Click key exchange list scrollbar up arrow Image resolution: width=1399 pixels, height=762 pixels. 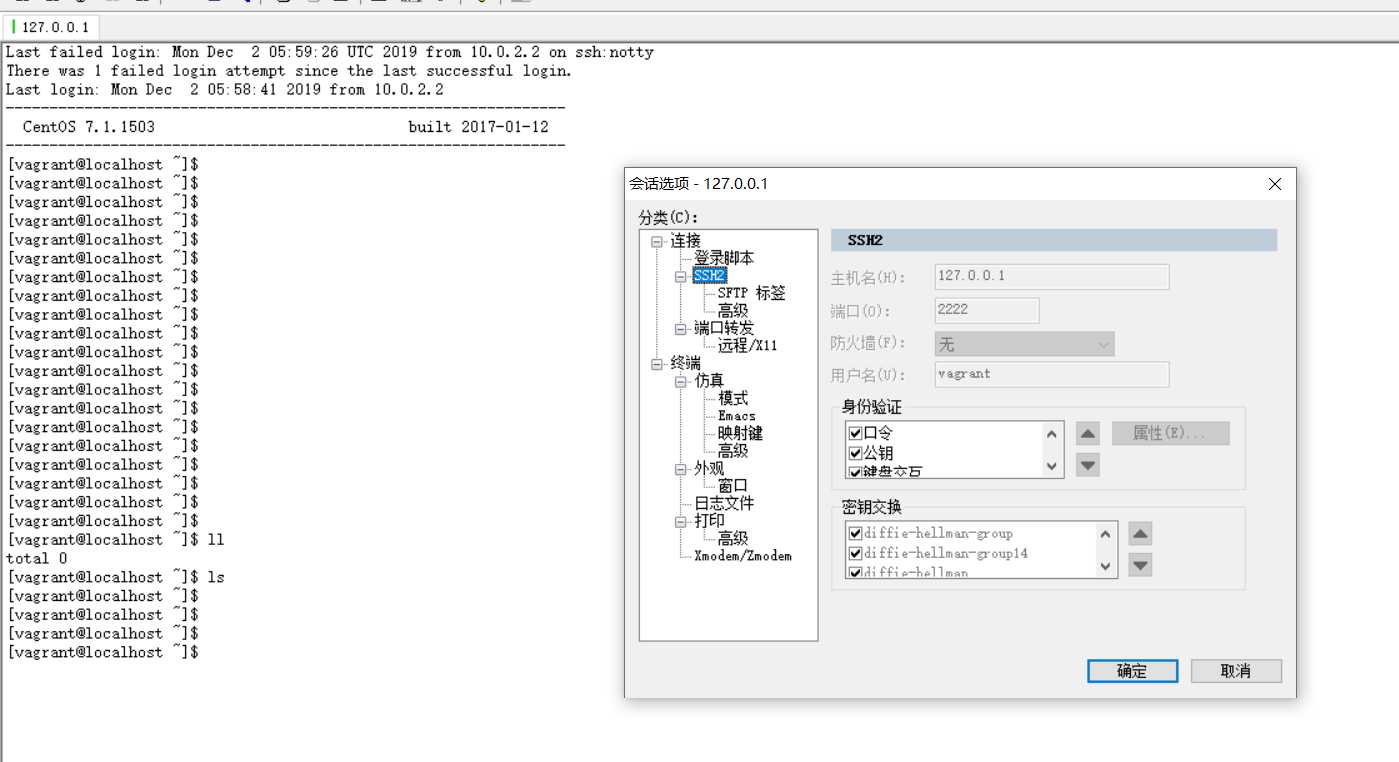point(1105,533)
